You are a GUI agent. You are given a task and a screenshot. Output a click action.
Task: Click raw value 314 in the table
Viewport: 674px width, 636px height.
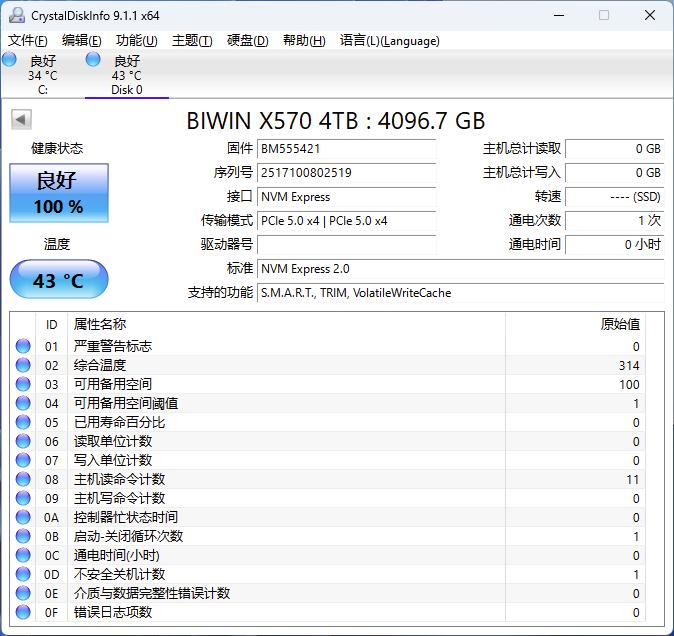629,366
